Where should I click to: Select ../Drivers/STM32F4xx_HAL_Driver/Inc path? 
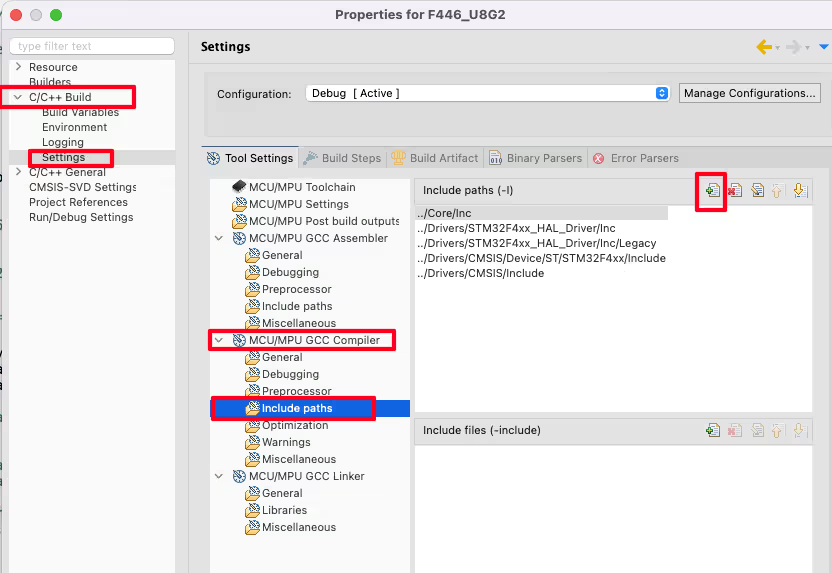516,228
